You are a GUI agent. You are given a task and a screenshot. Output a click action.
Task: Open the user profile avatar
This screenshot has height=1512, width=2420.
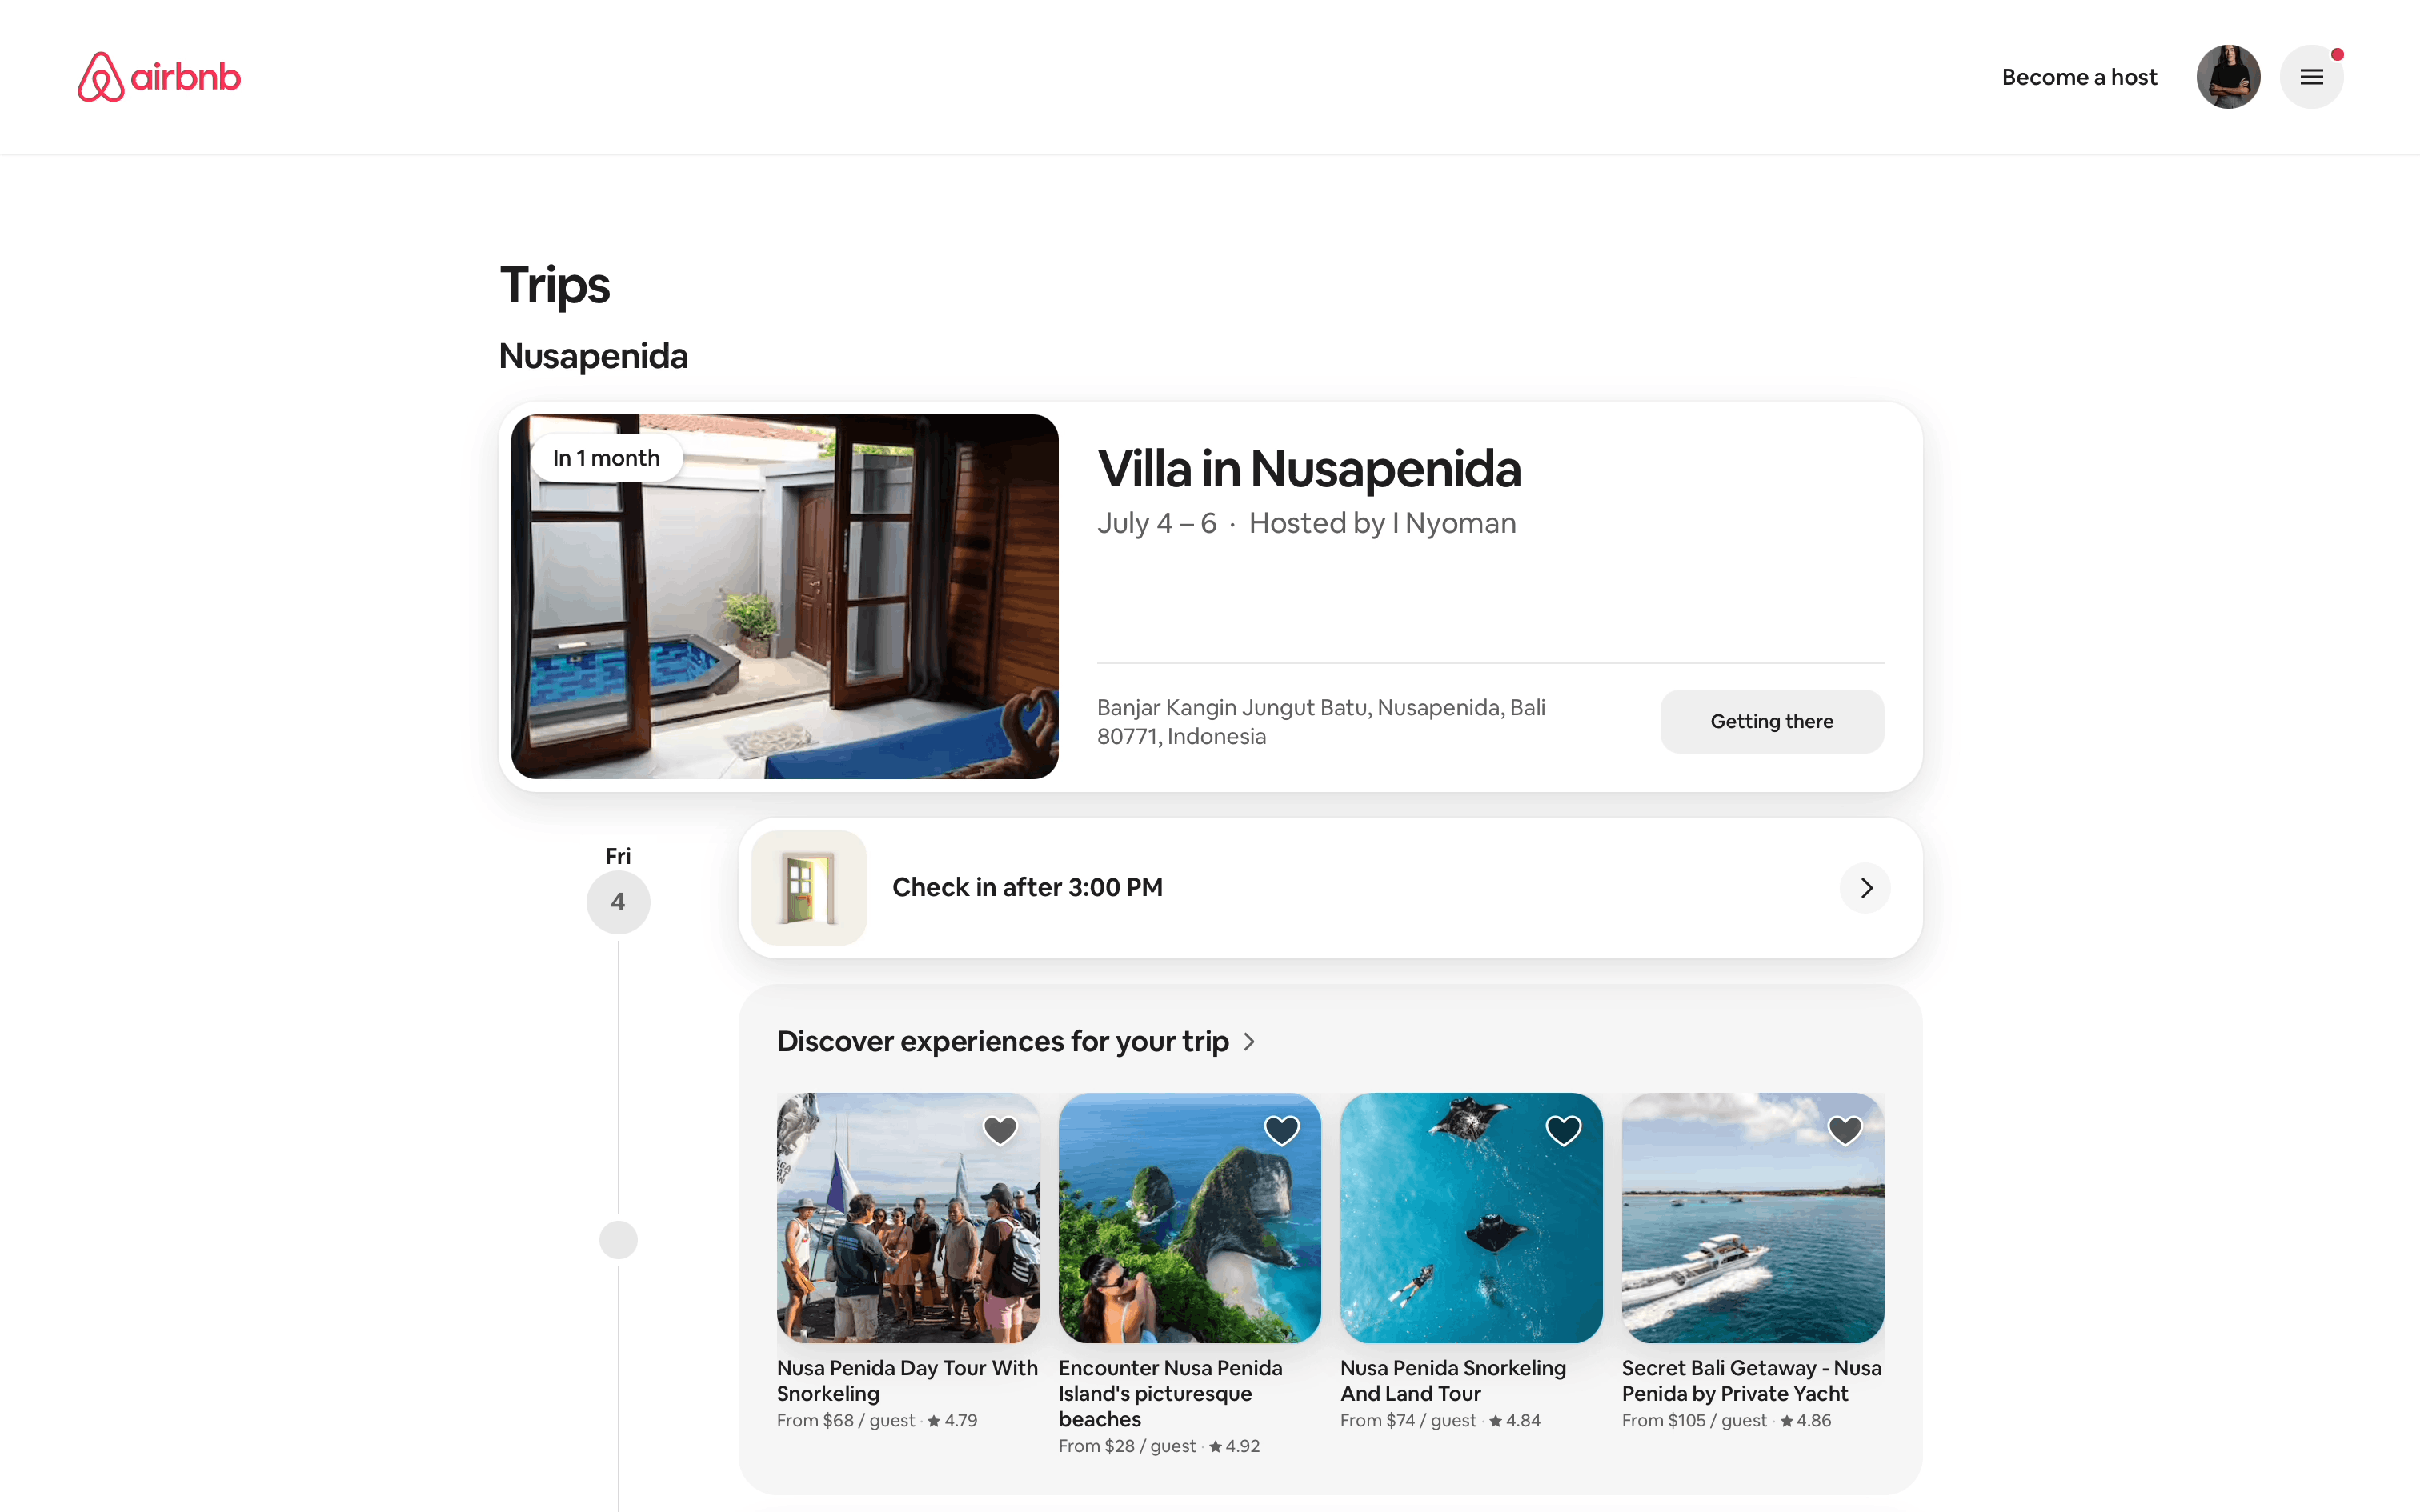tap(2228, 77)
